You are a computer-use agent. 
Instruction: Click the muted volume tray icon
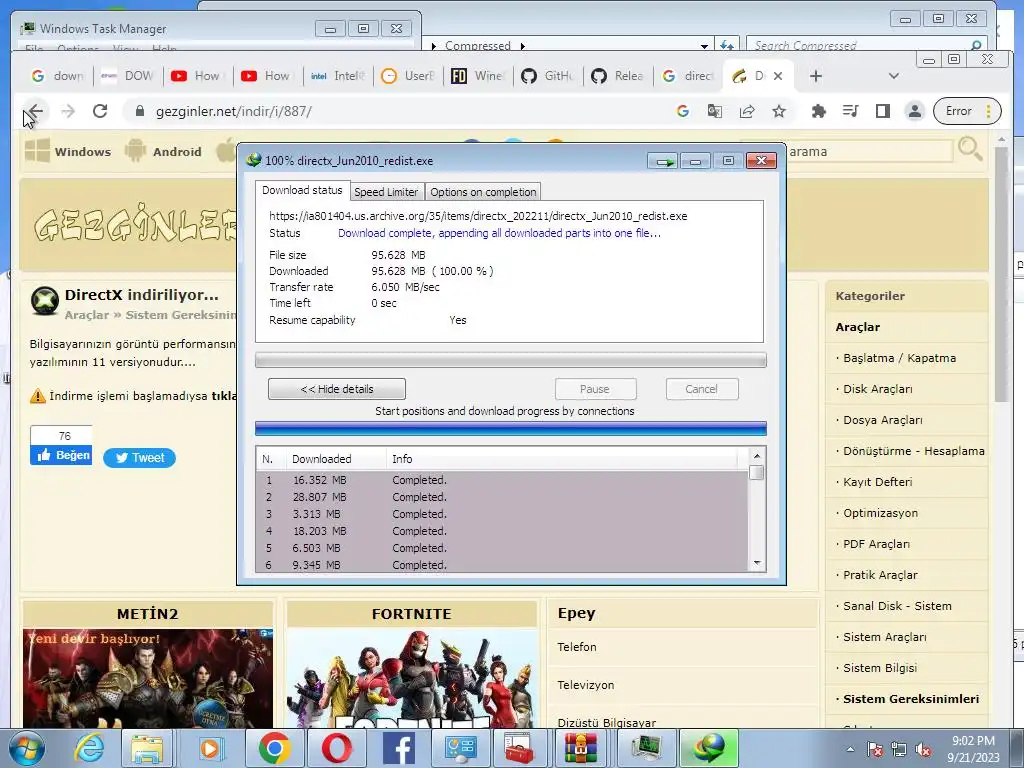[923, 750]
